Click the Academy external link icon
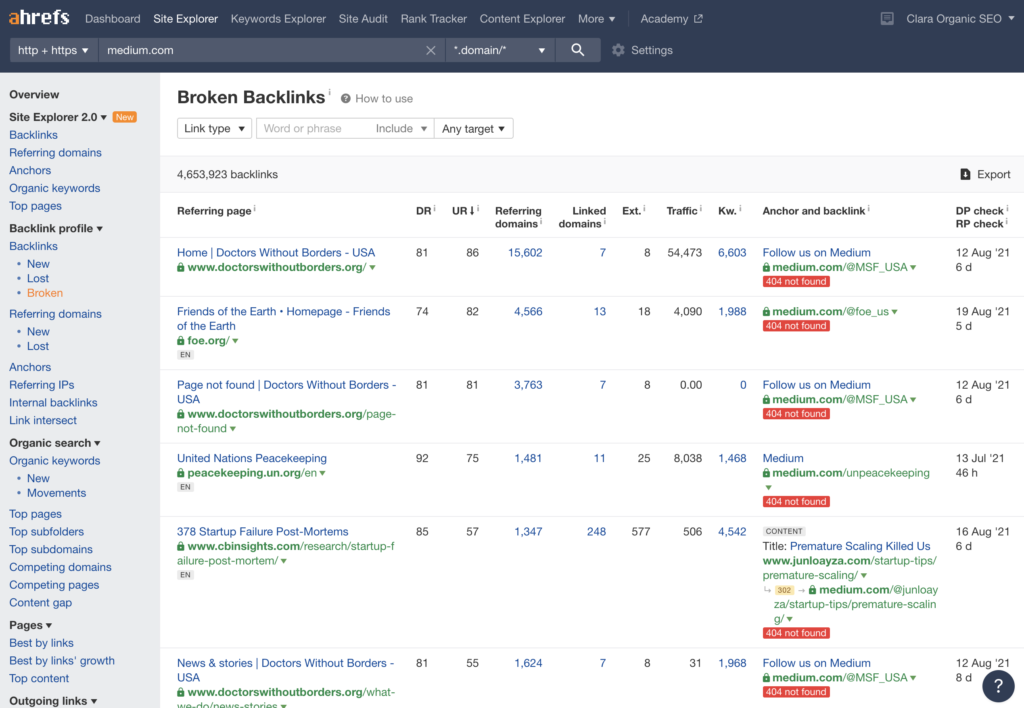Screen dimensions: 1024x708 (x=698, y=19)
